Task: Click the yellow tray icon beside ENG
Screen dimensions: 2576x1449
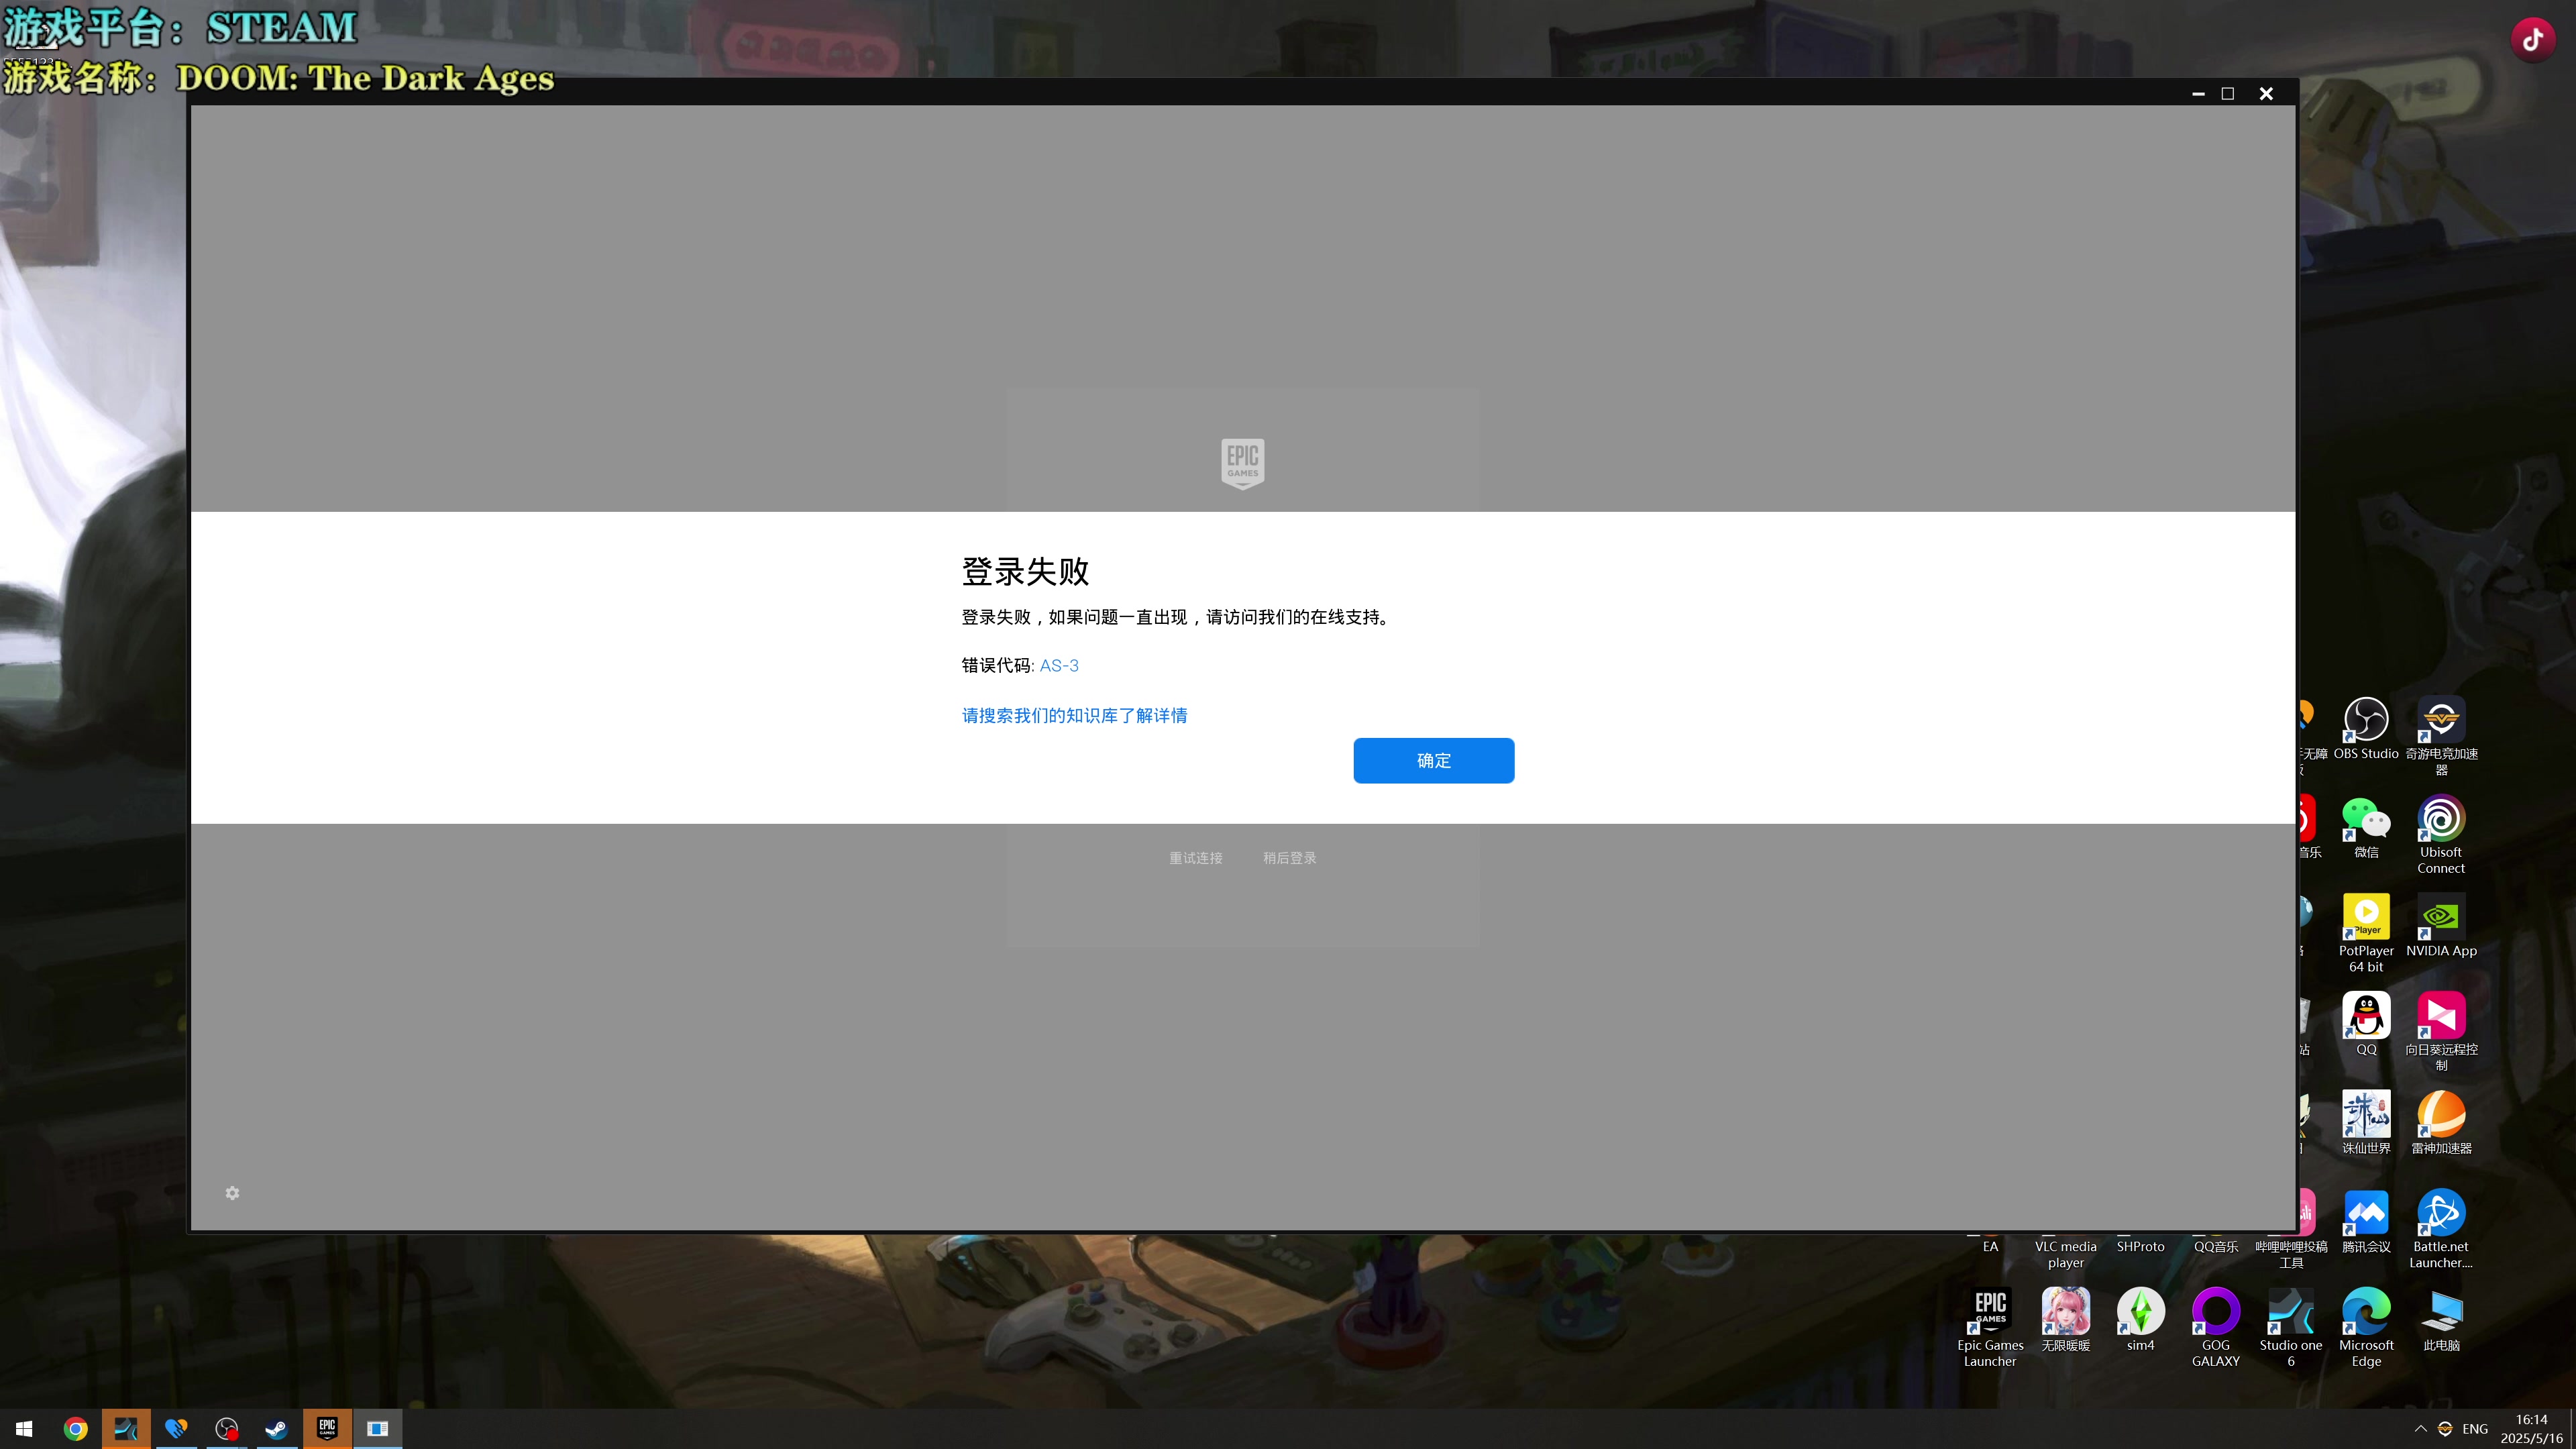Action: [2445, 1429]
